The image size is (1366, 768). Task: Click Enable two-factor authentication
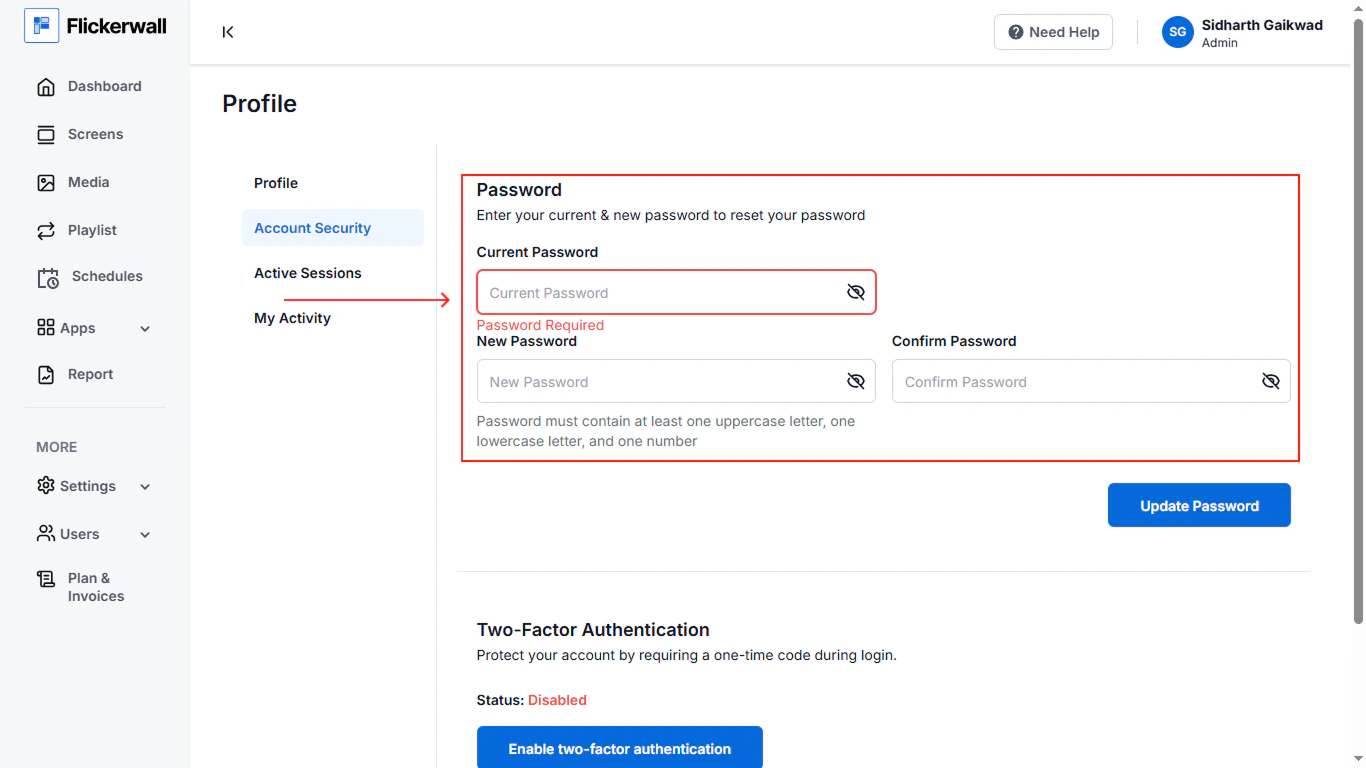click(x=620, y=748)
